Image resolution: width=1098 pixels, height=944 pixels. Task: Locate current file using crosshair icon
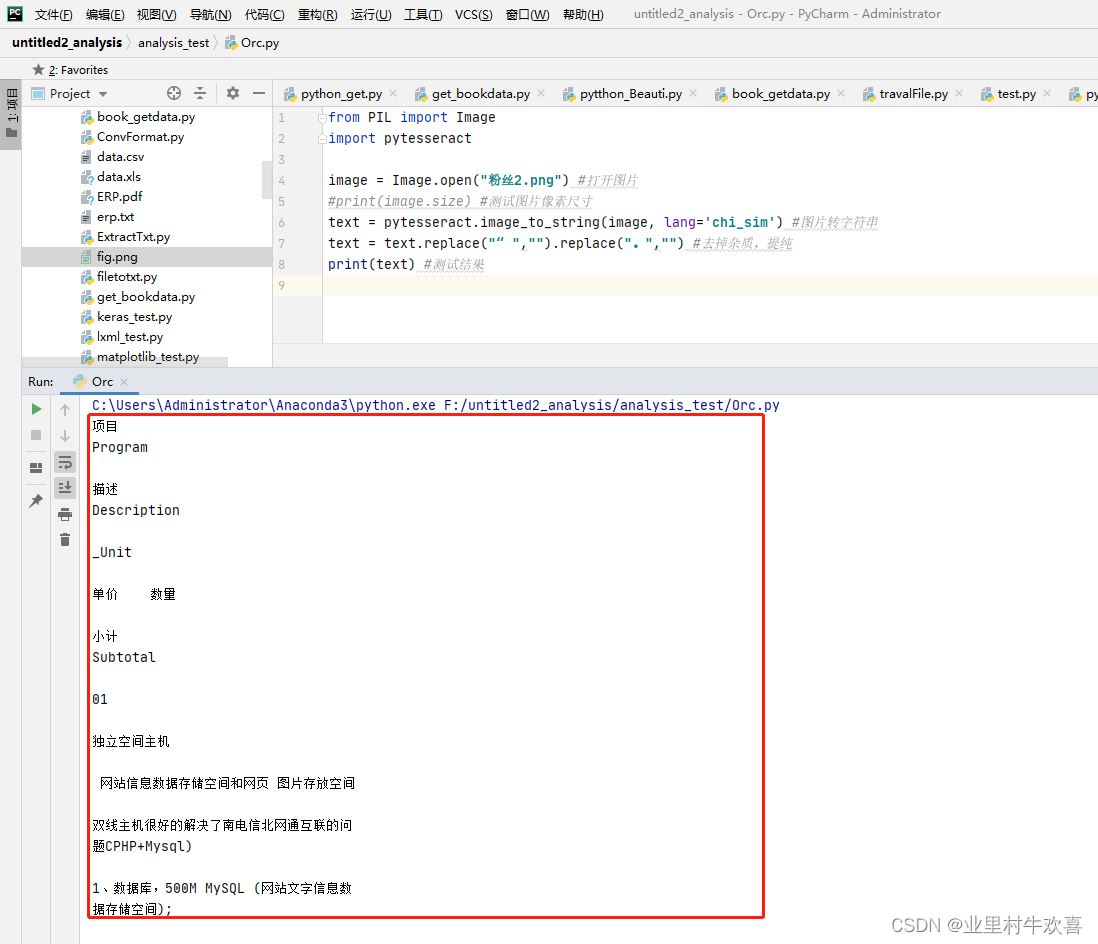pos(174,93)
